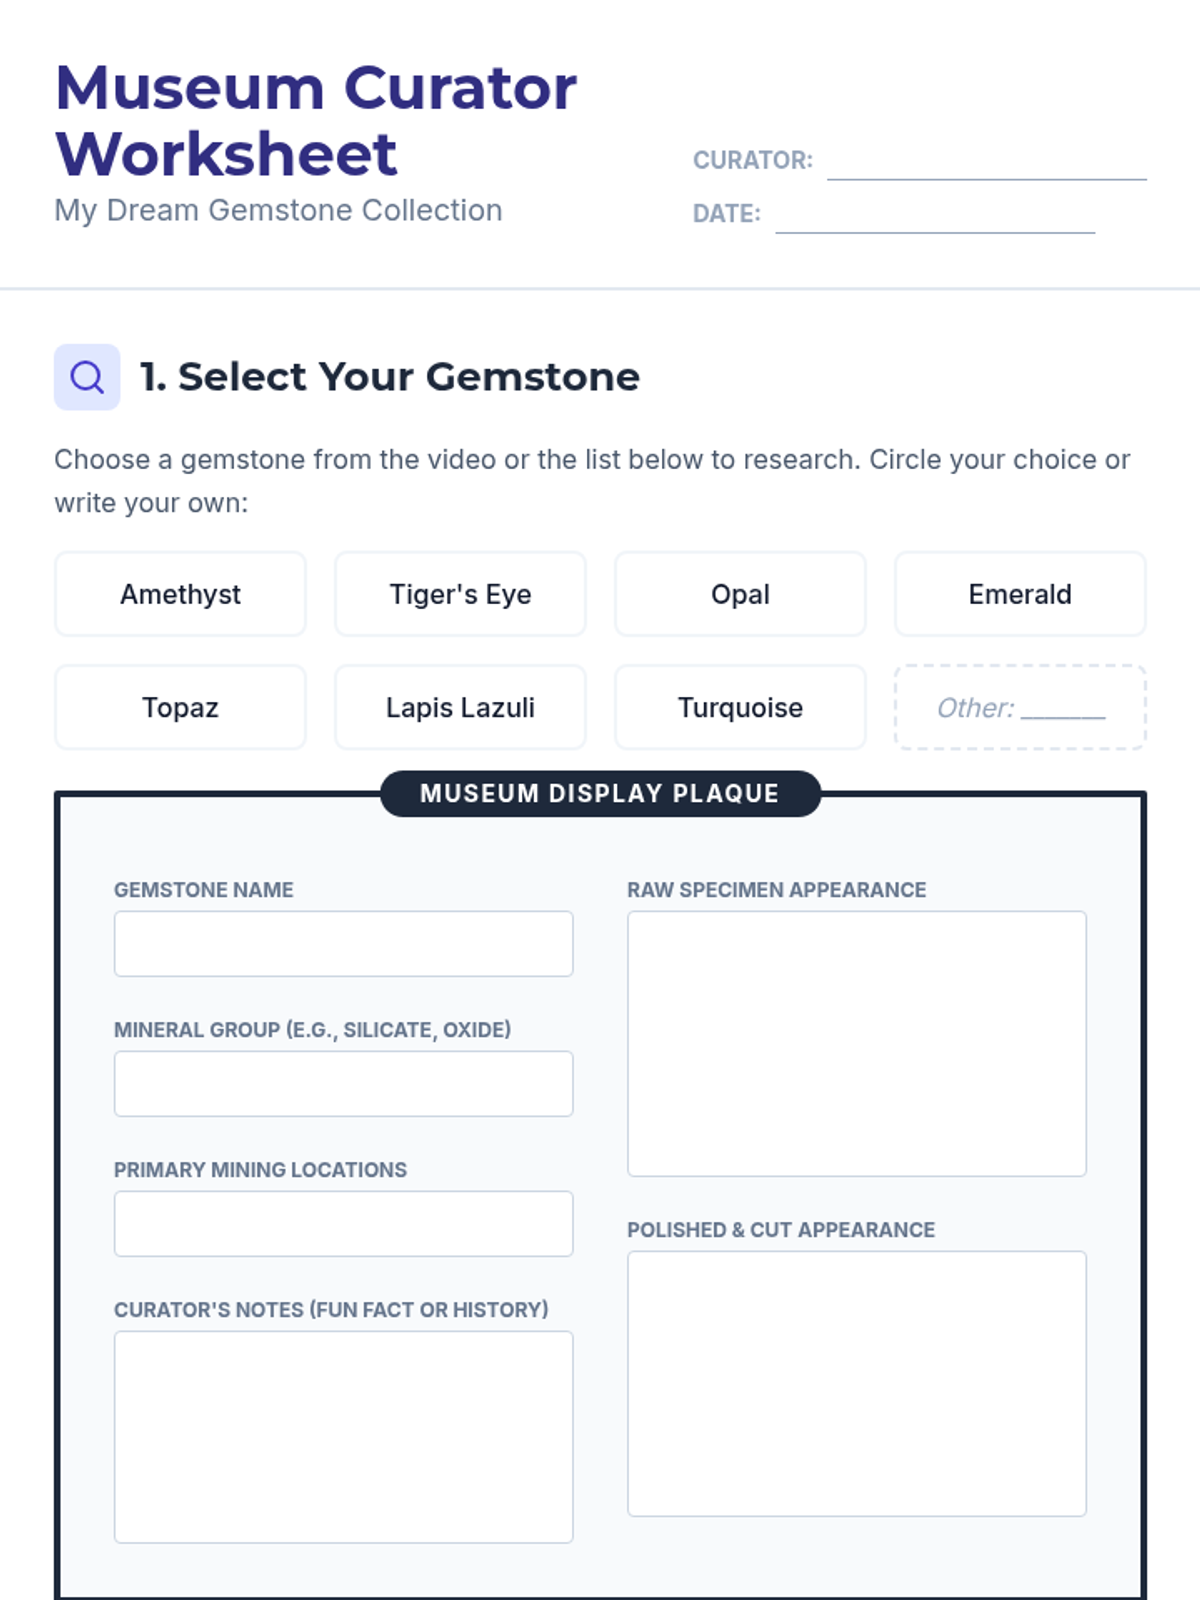Click the Date entry line
This screenshot has height=1600, width=1200.
tap(935, 214)
